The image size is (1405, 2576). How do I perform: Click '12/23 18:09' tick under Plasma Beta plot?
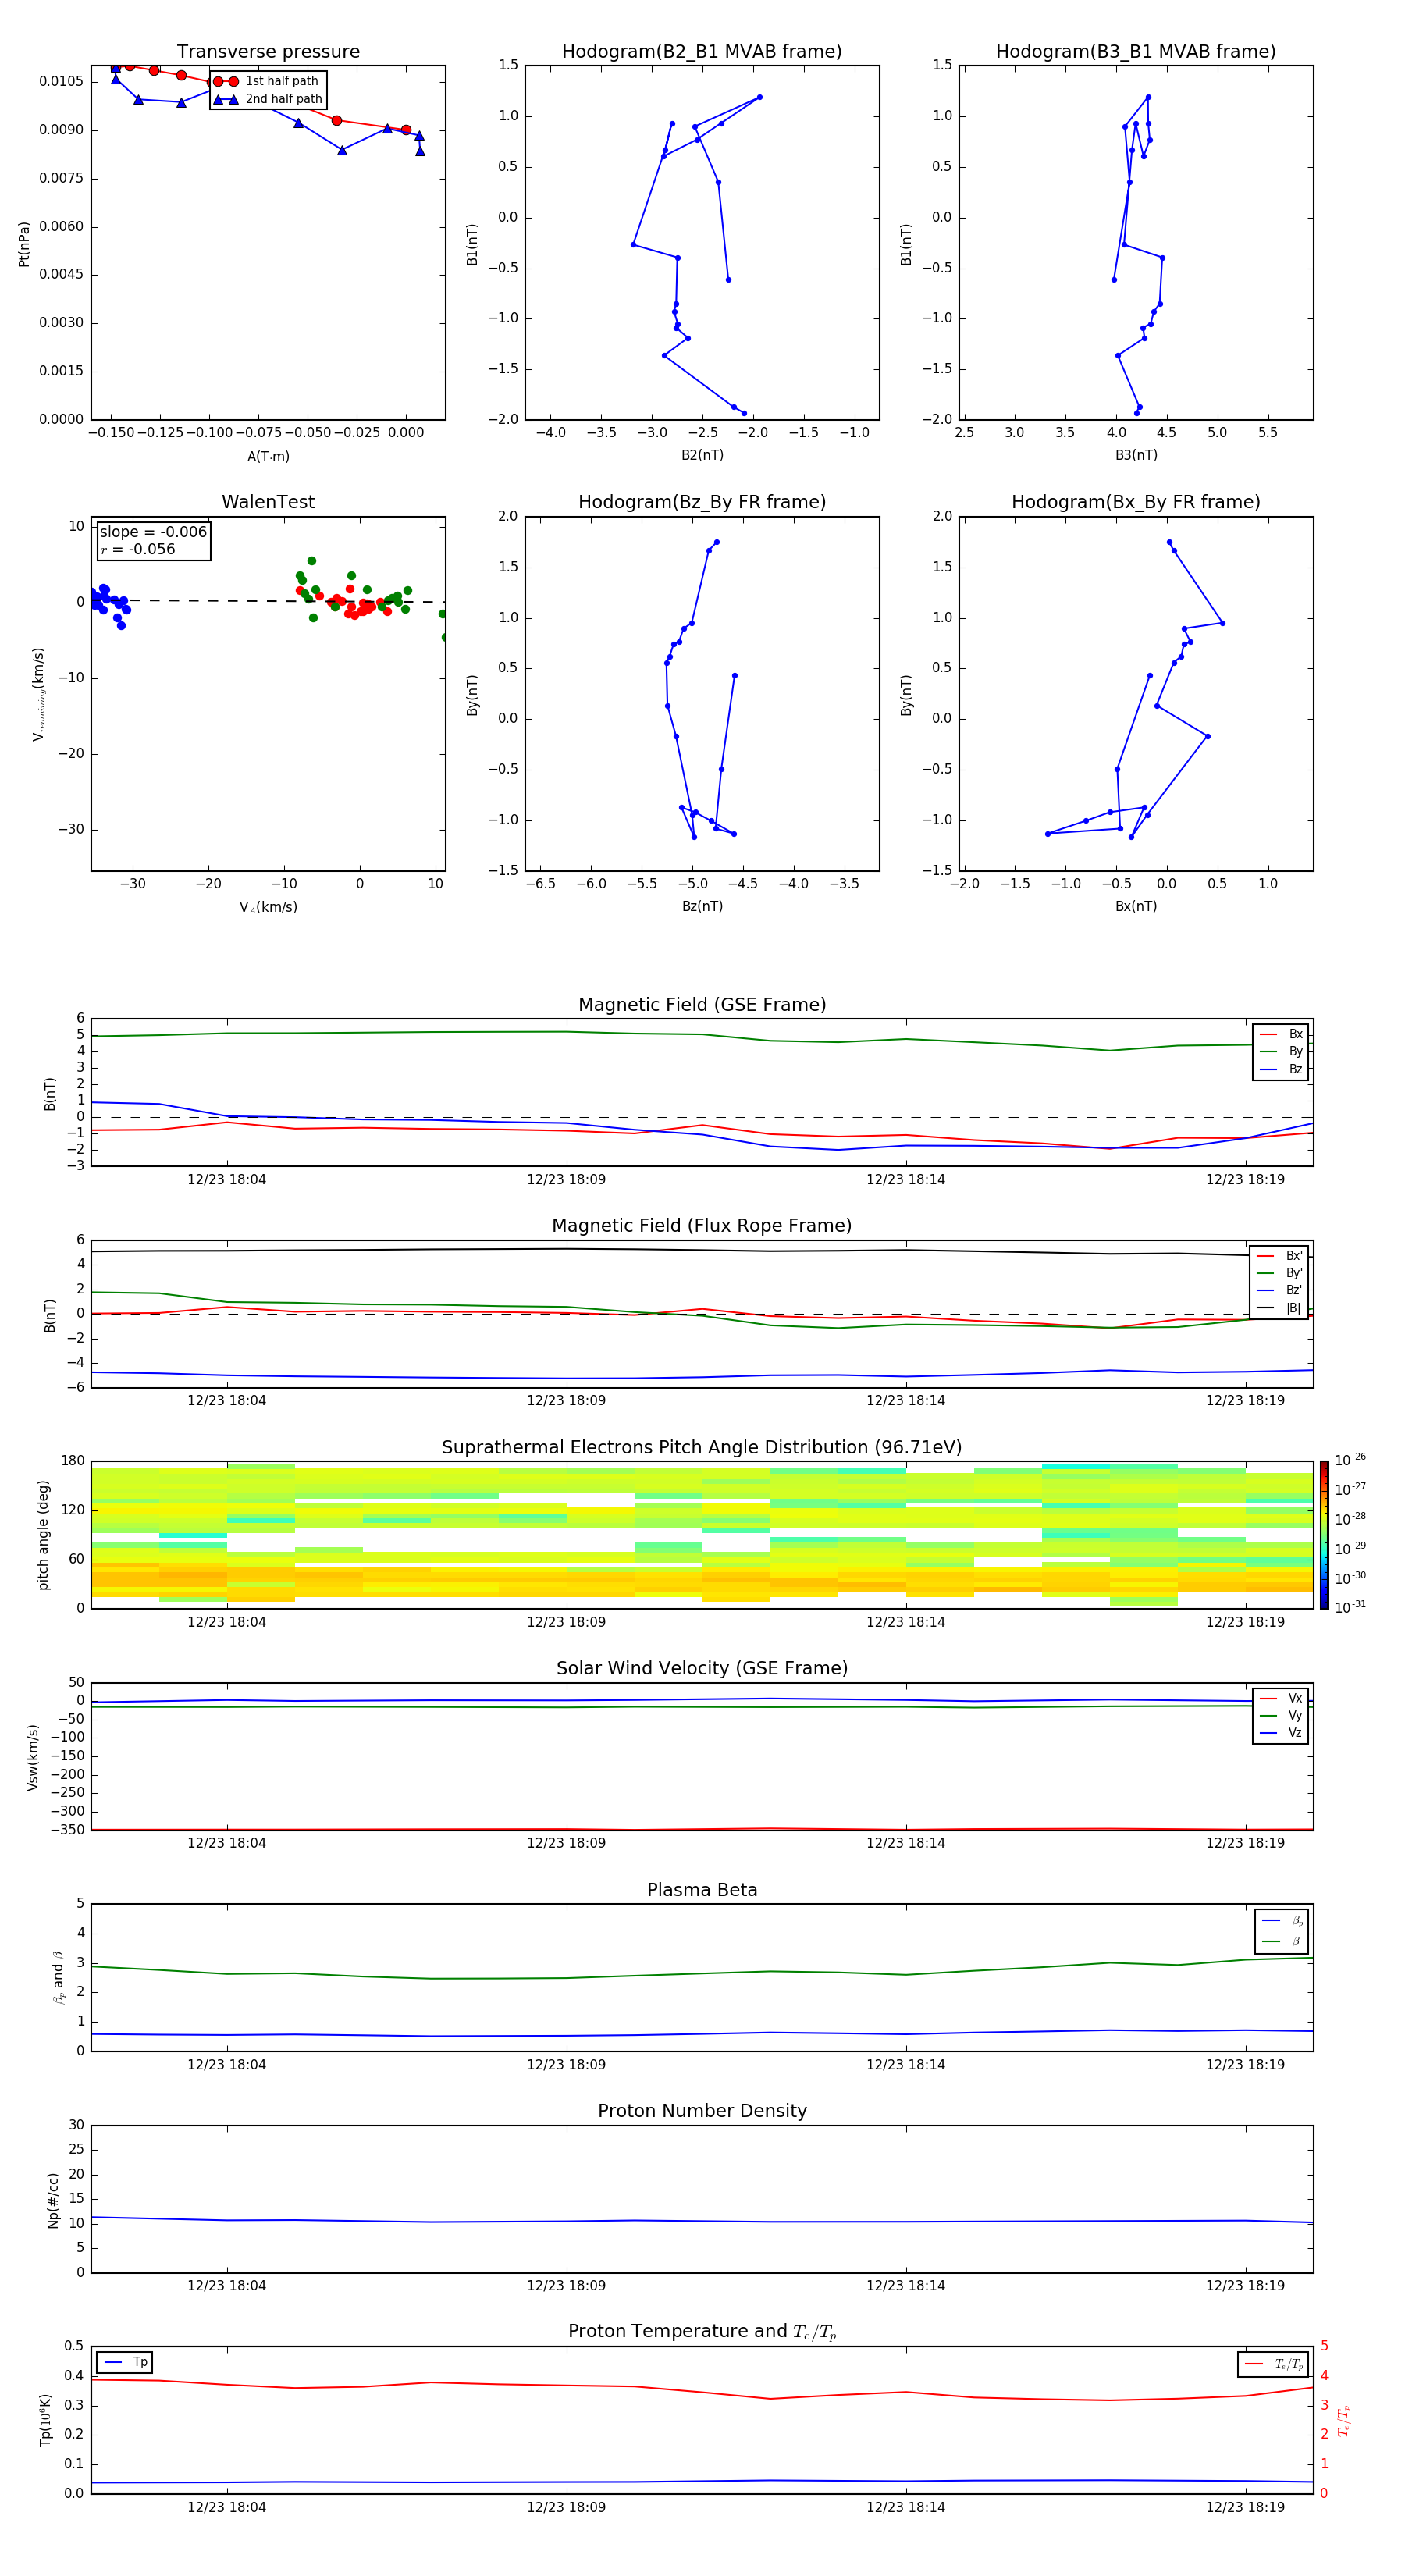click(x=566, y=2064)
